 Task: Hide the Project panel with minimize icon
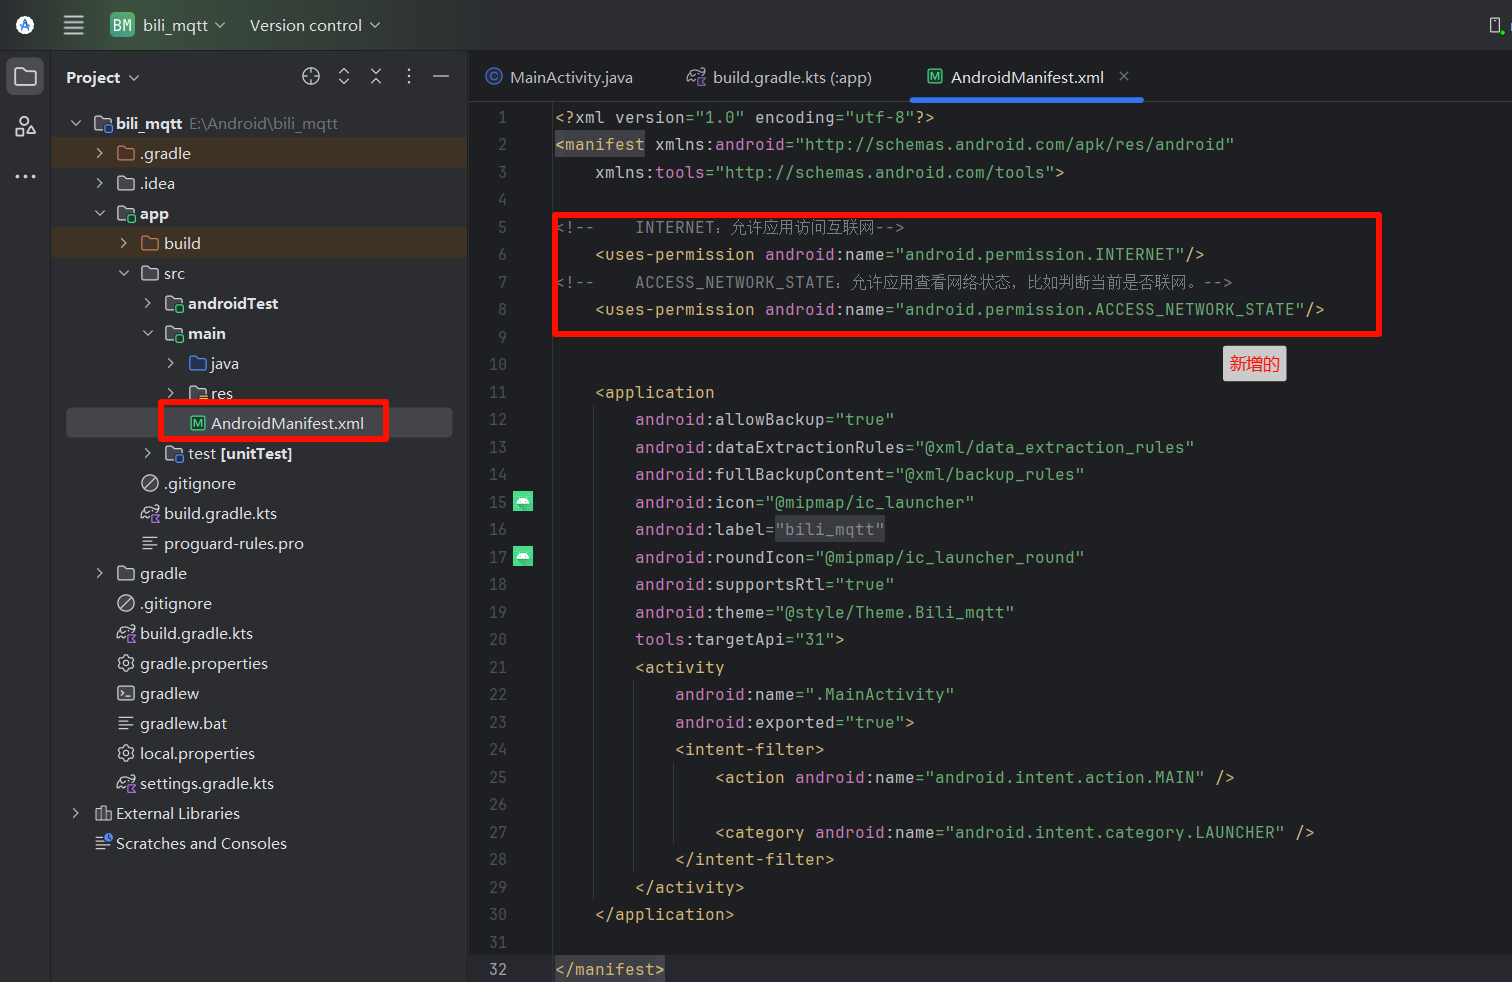point(441,76)
